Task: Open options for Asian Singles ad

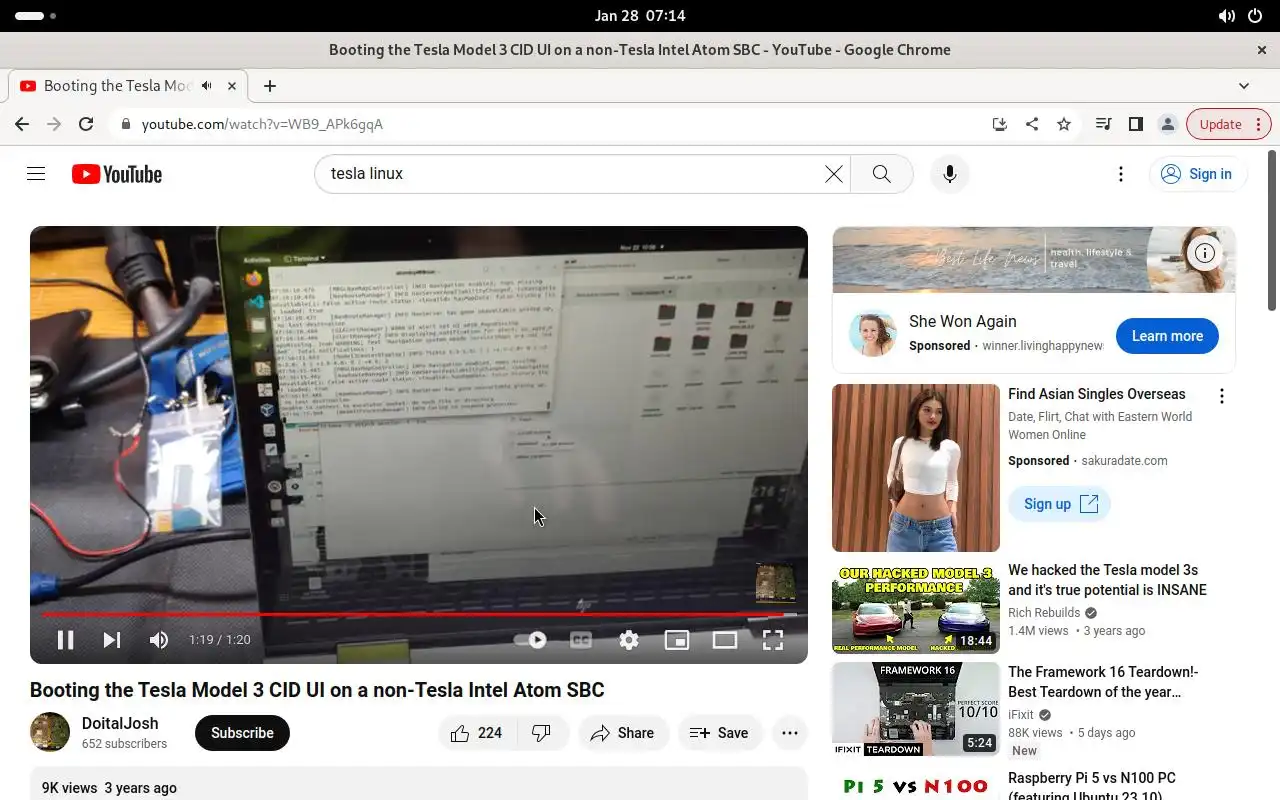Action: [x=1221, y=396]
